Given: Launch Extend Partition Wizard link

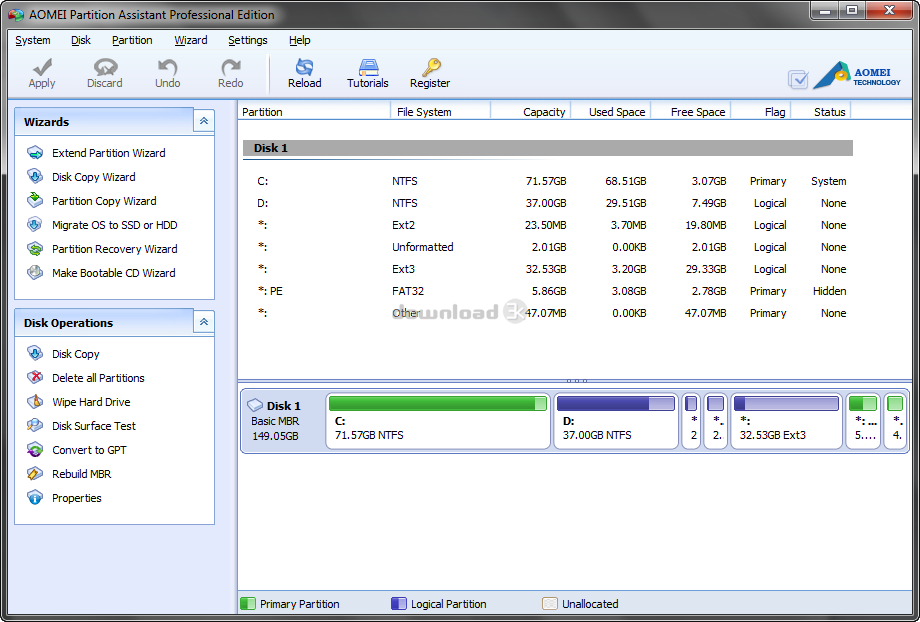Looking at the screenshot, I should 109,153.
